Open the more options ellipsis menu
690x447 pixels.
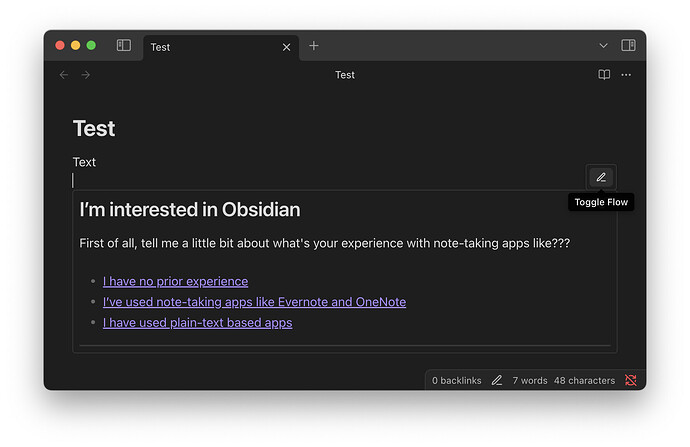tap(626, 75)
